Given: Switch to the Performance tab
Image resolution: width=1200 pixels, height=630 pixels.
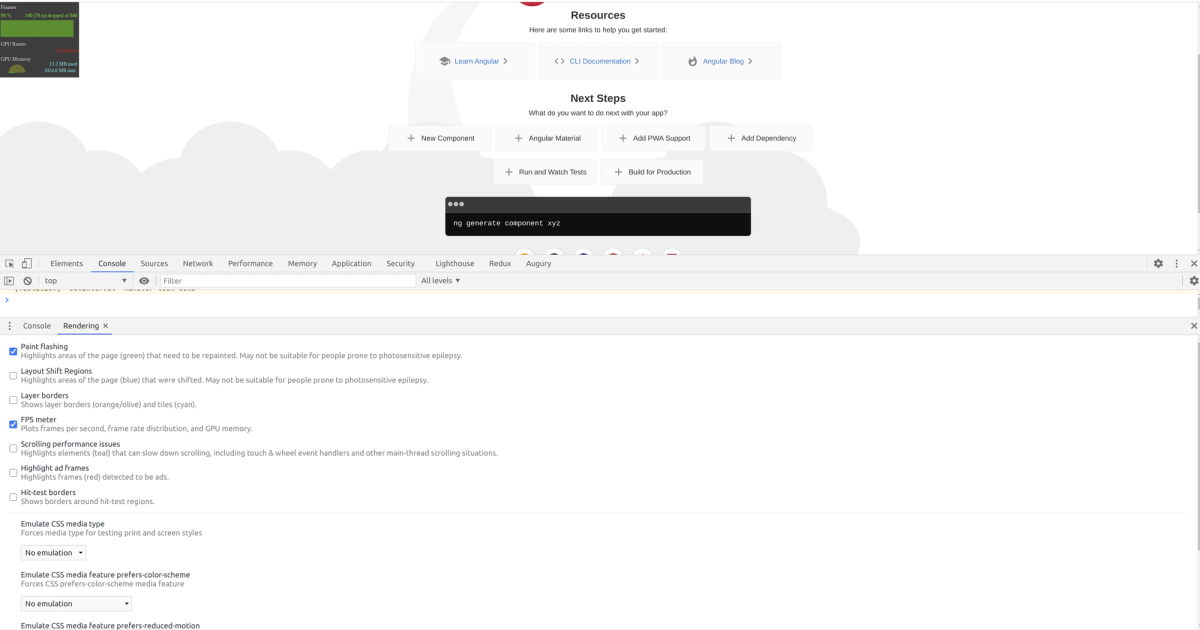Looking at the screenshot, I should tap(250, 263).
